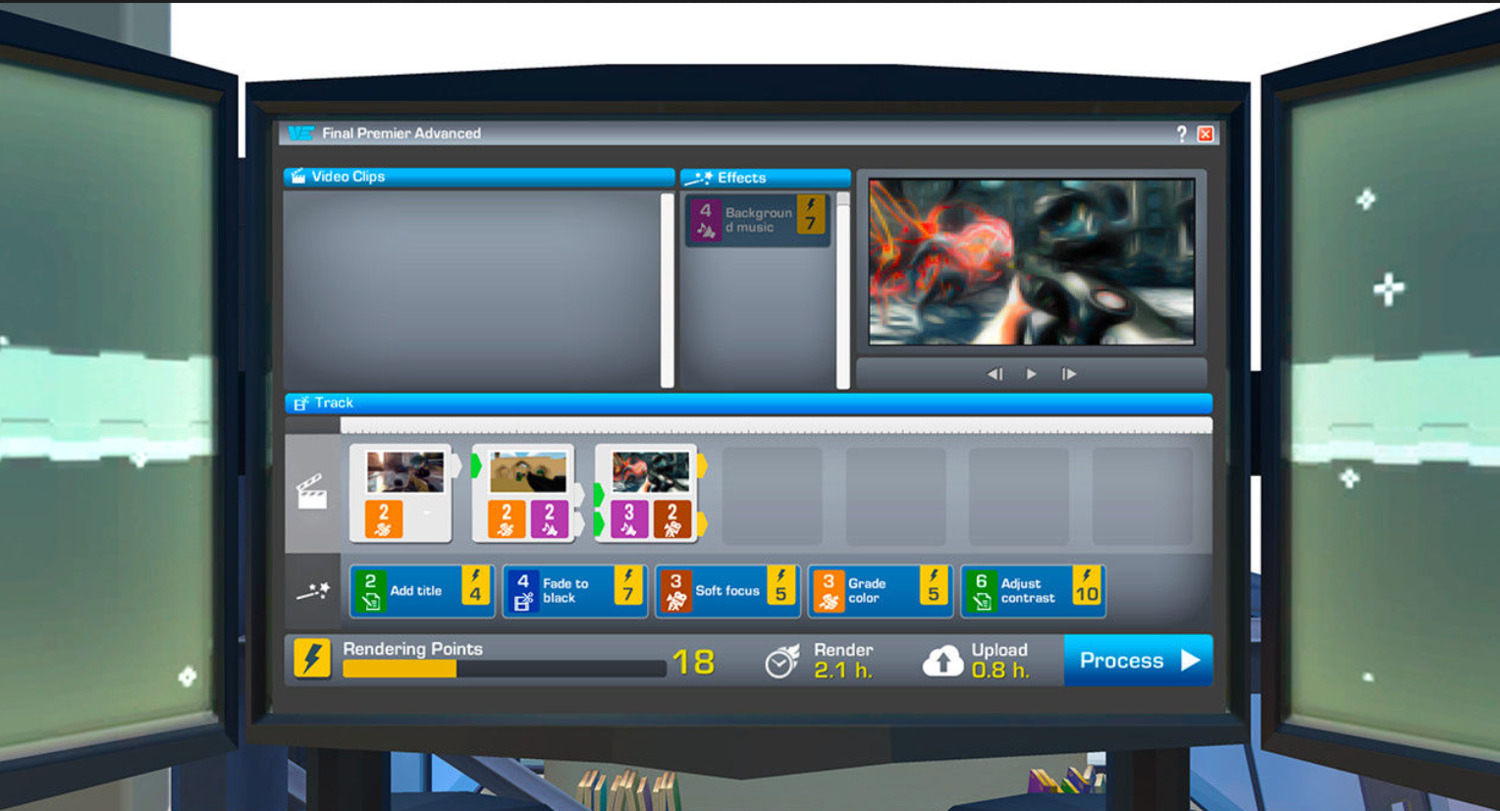Select the Adjust contrast effect
The image size is (1500, 811).
tap(1032, 591)
